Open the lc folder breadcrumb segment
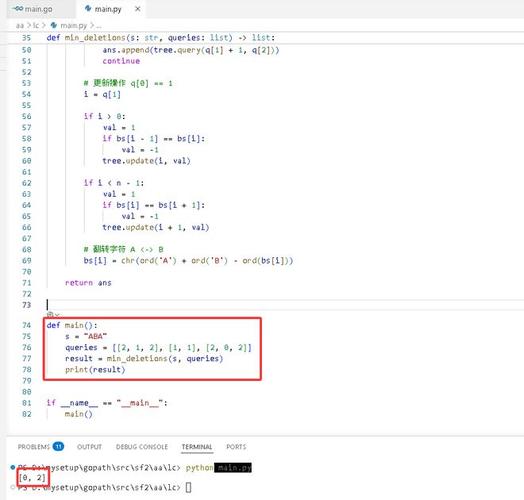The width and height of the screenshot is (524, 500). 36,25
